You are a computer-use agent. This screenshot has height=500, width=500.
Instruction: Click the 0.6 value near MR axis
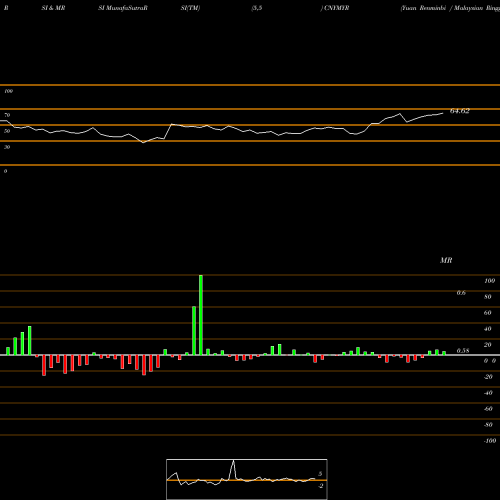pyautogui.click(x=461, y=293)
